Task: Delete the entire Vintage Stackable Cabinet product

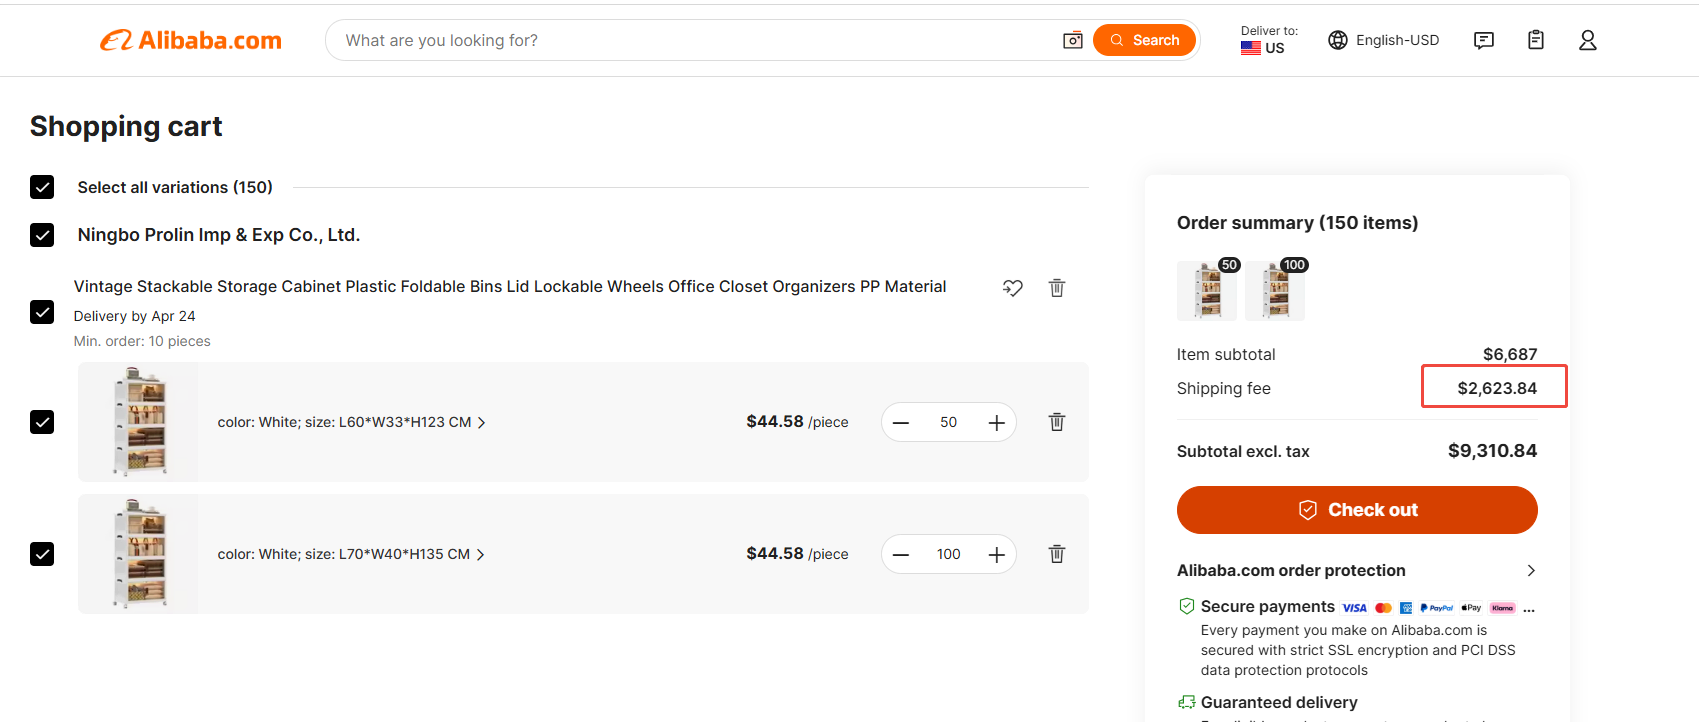Action: tap(1056, 288)
